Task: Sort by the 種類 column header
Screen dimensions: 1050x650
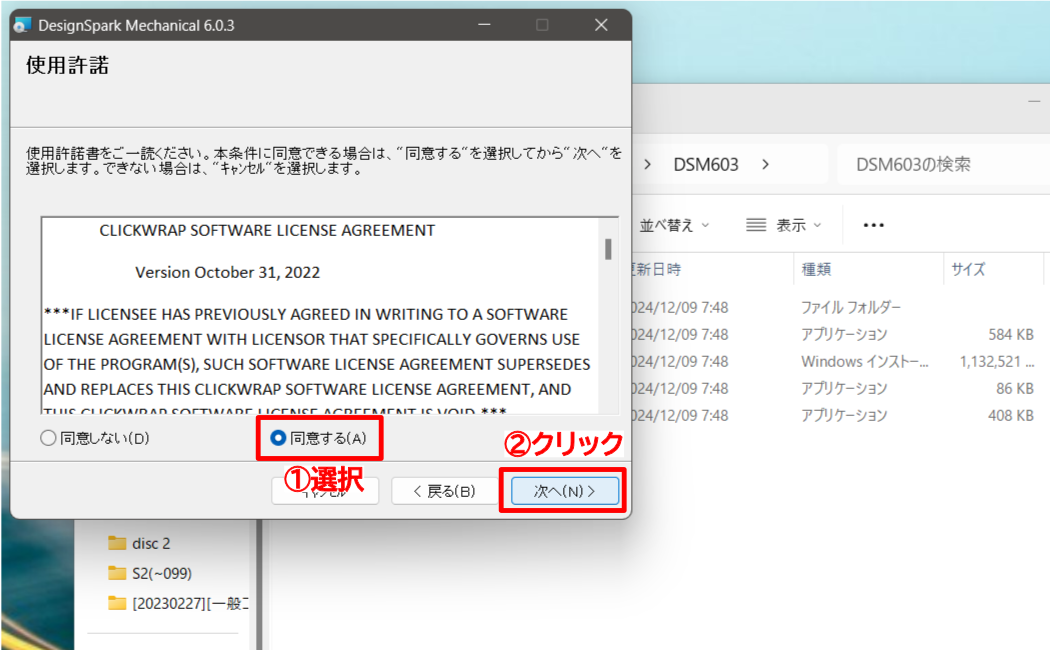Action: click(868, 269)
